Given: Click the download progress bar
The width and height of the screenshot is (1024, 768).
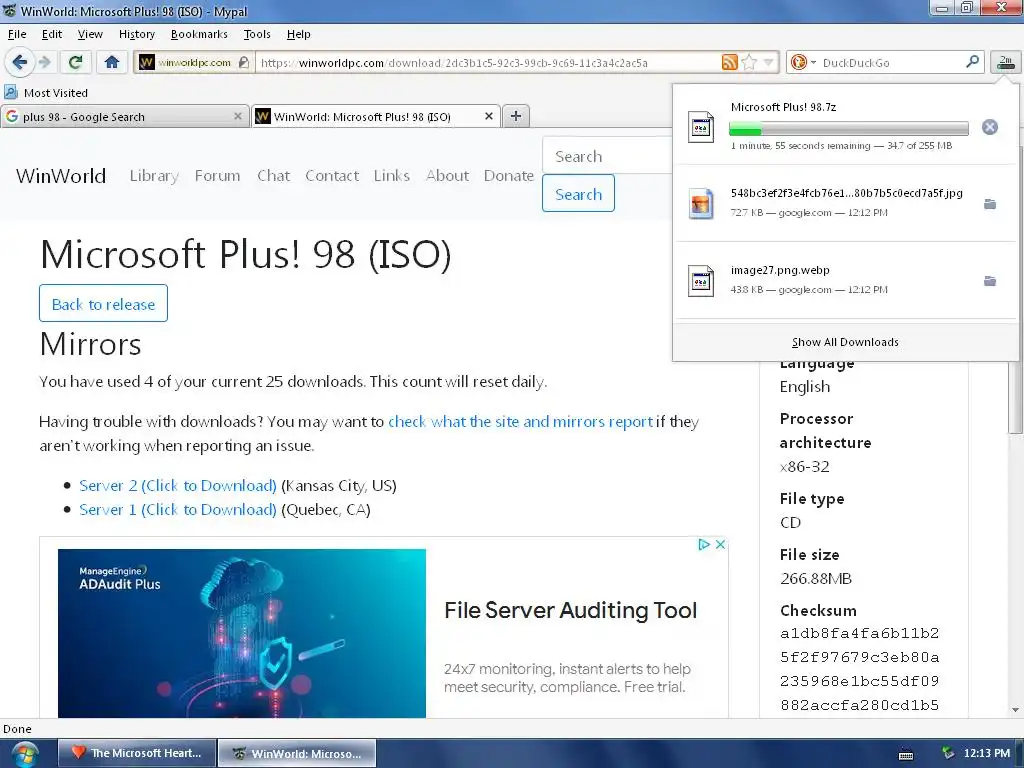Looking at the screenshot, I should [848, 128].
